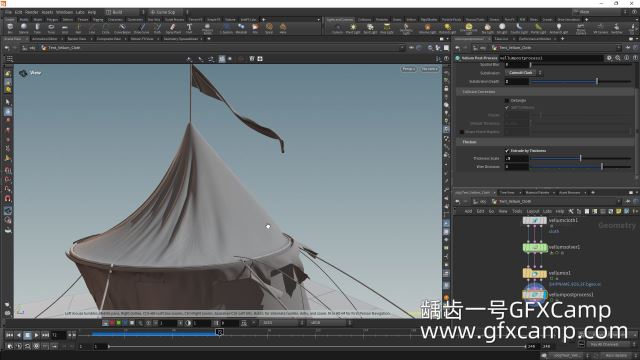Open the No cam camera menu
Viewport: 640px width, 360px height.
[x=429, y=69]
